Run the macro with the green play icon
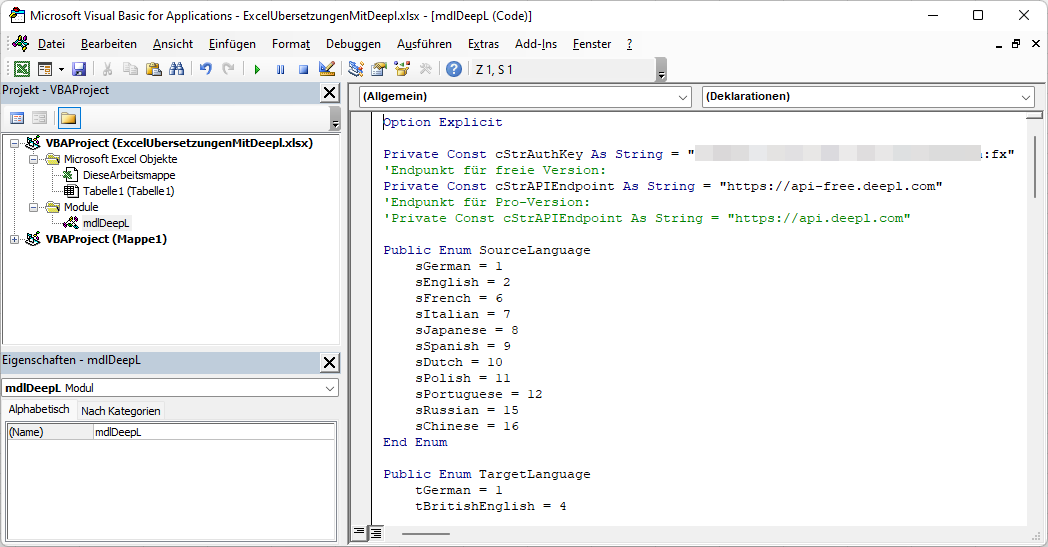The image size is (1048, 547). point(257,69)
